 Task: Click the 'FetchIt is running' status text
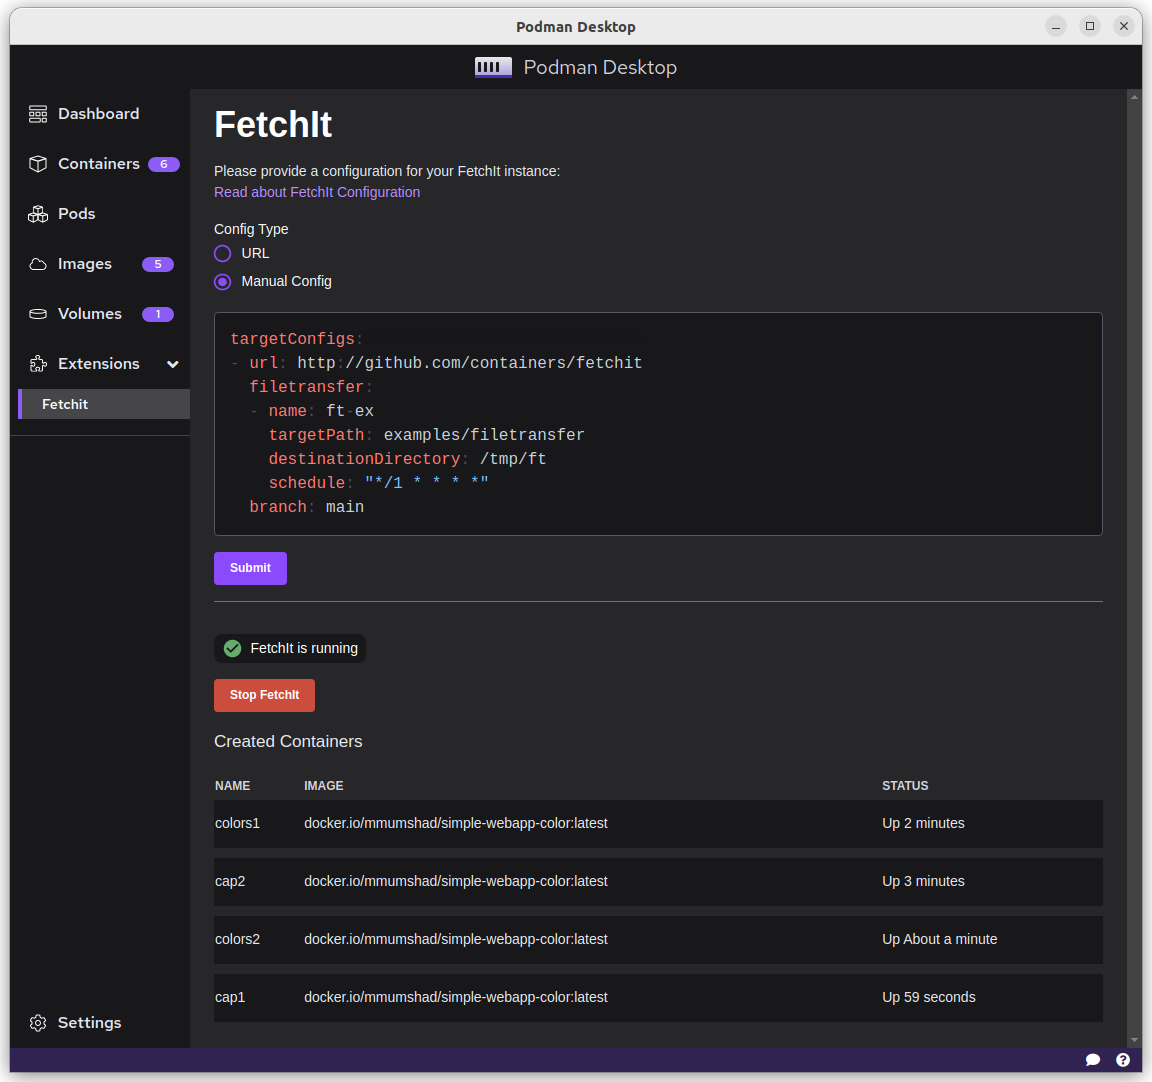(x=304, y=649)
